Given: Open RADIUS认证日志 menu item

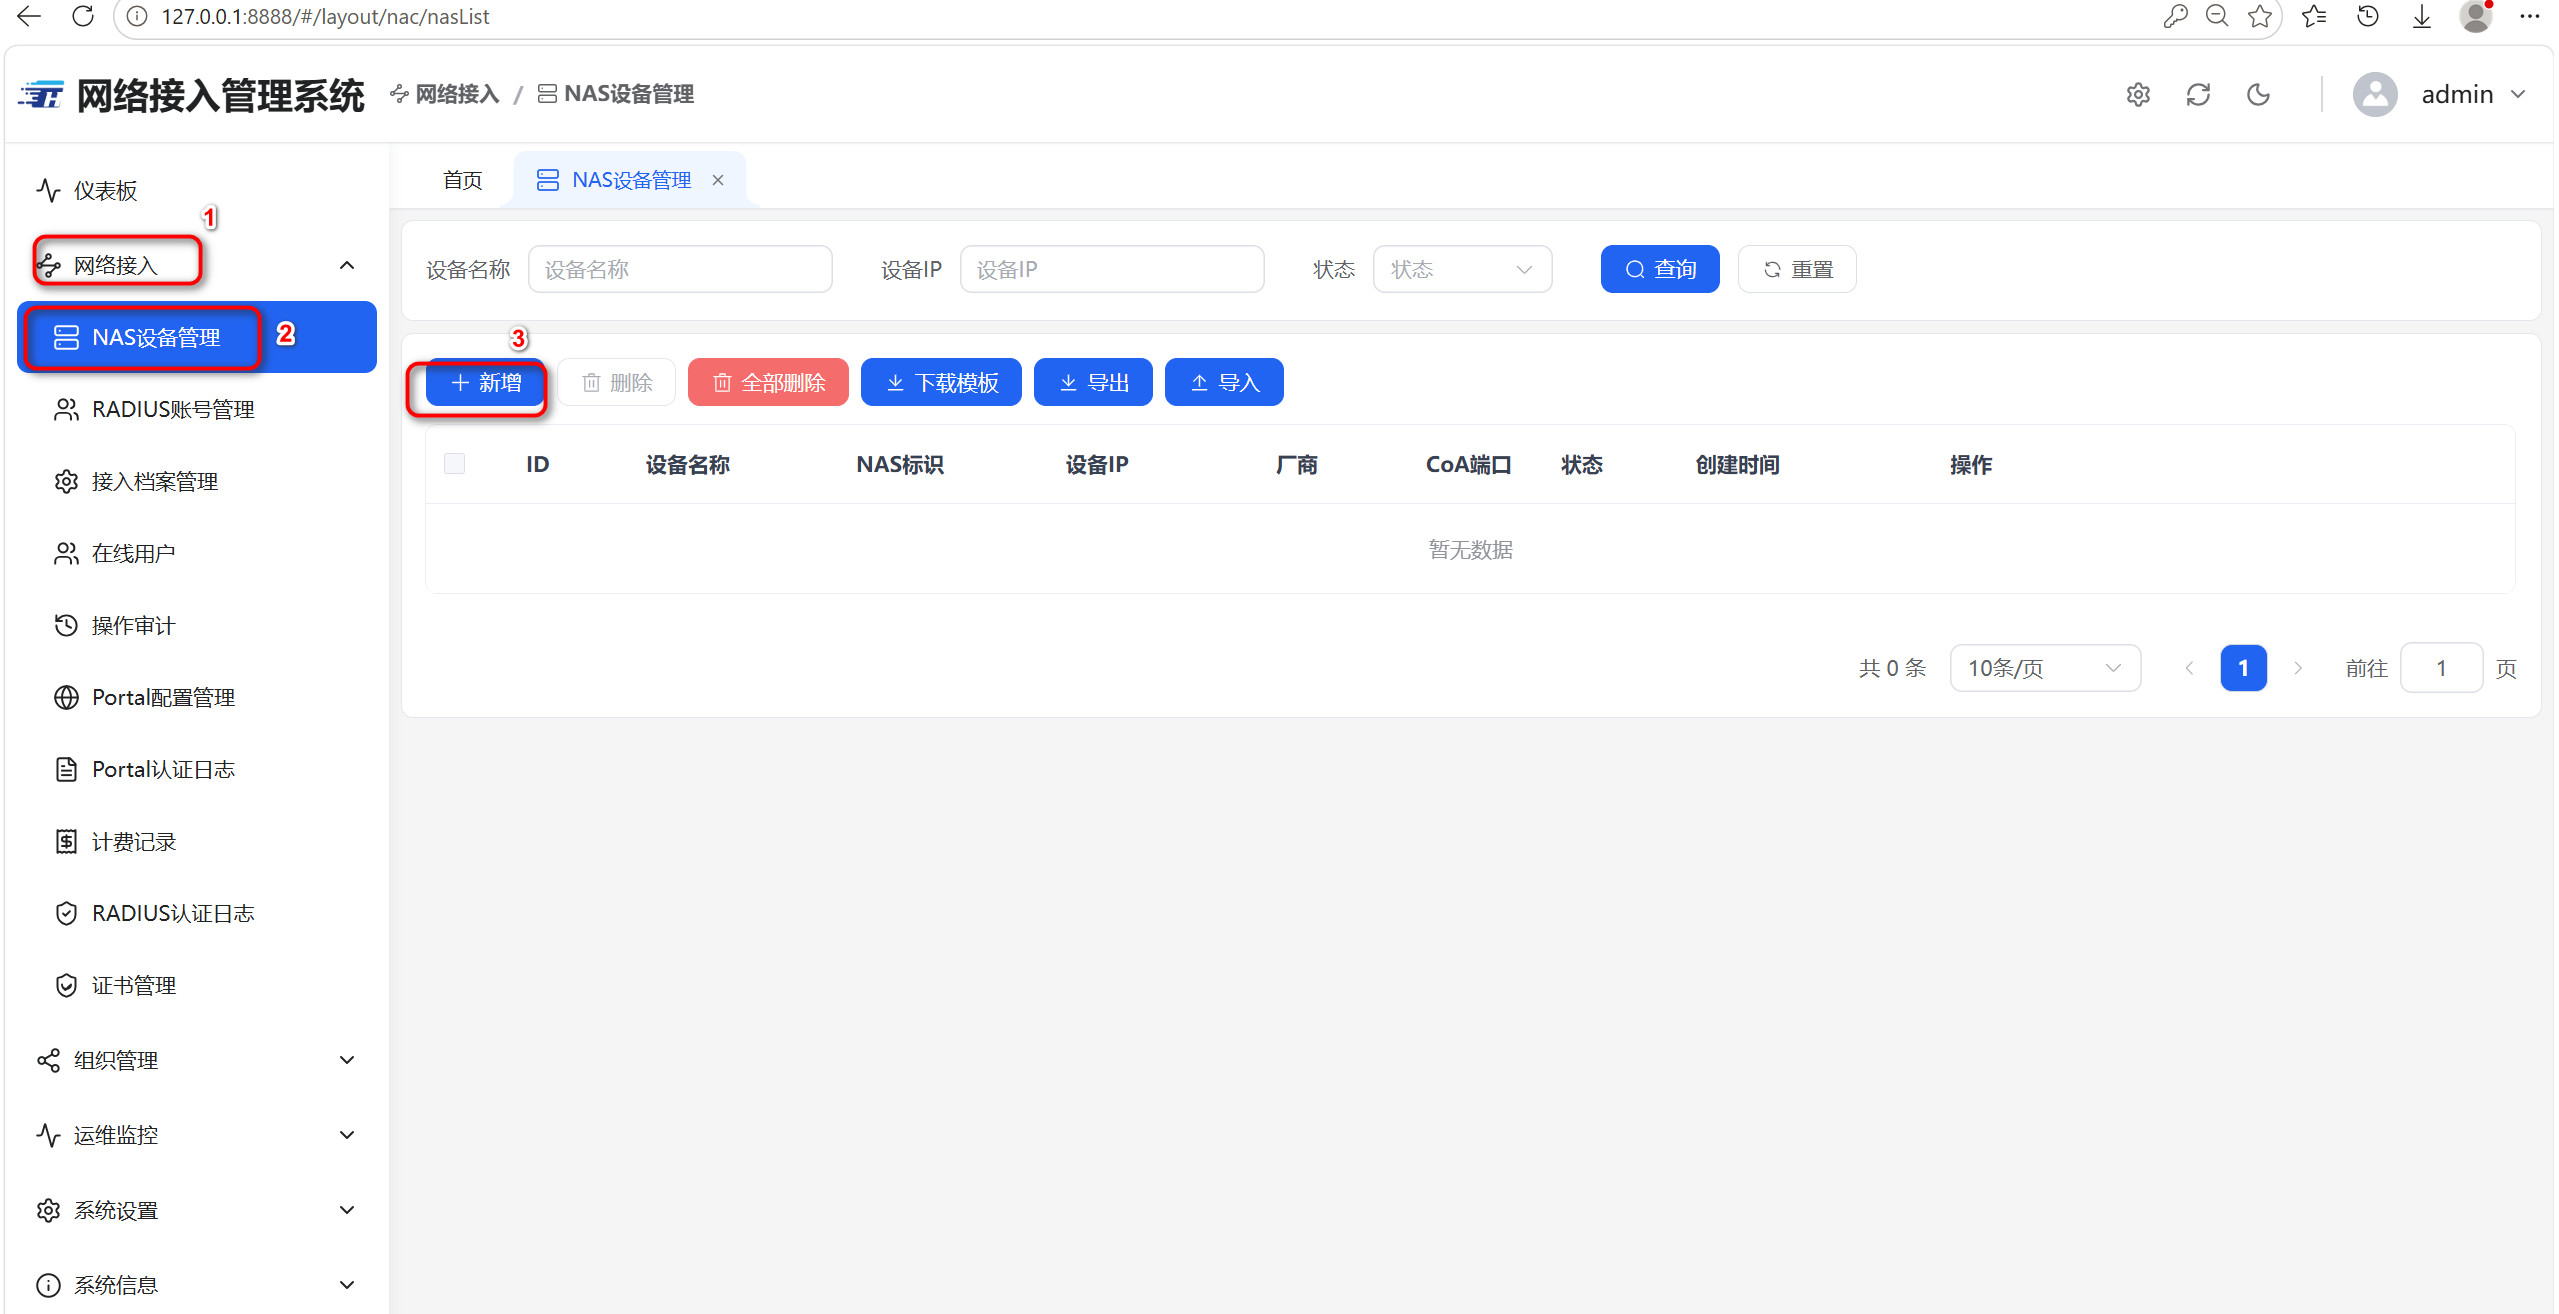Looking at the screenshot, I should coord(197,913).
